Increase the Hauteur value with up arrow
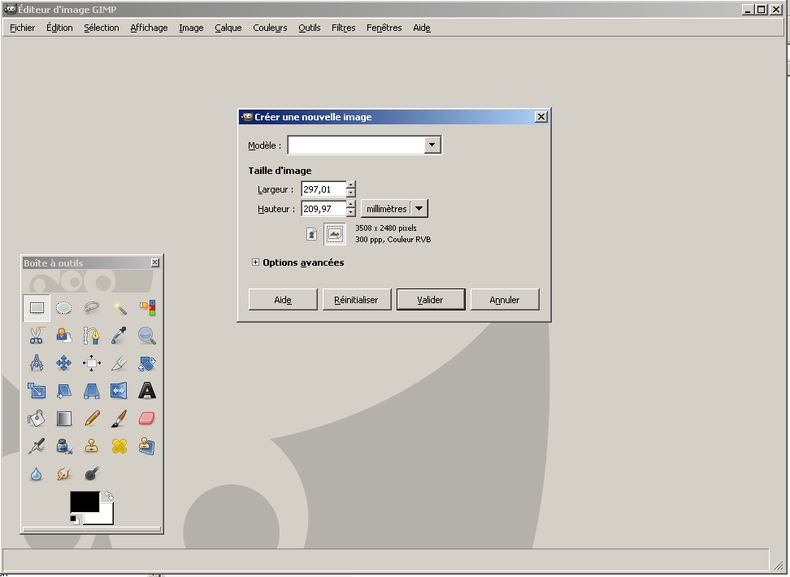The height and width of the screenshot is (577, 790). coord(351,204)
